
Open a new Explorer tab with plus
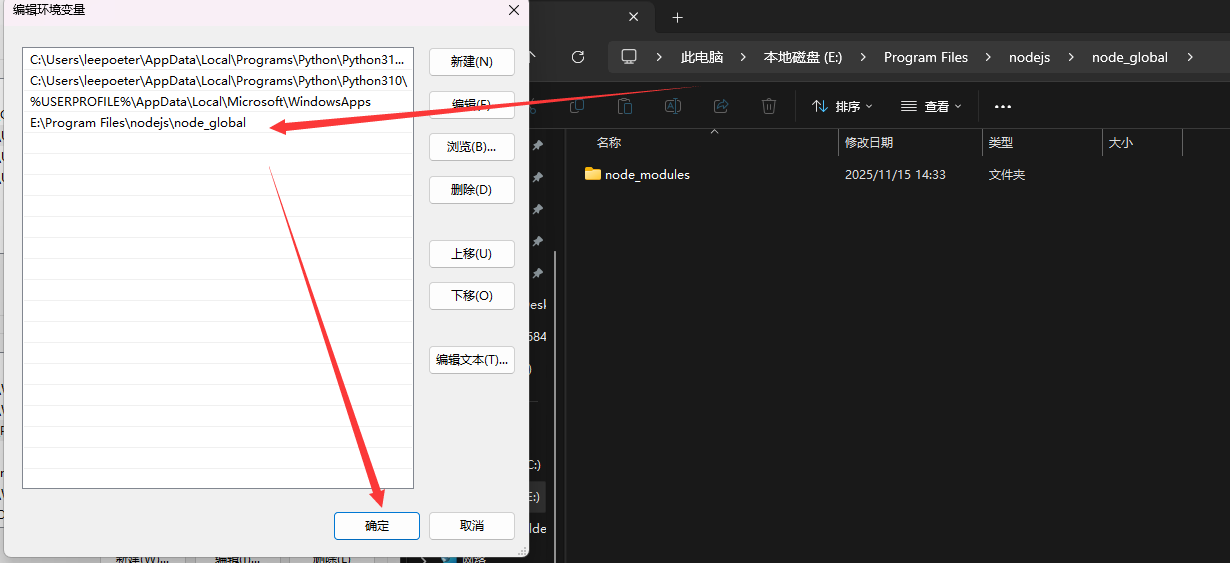pos(677,18)
